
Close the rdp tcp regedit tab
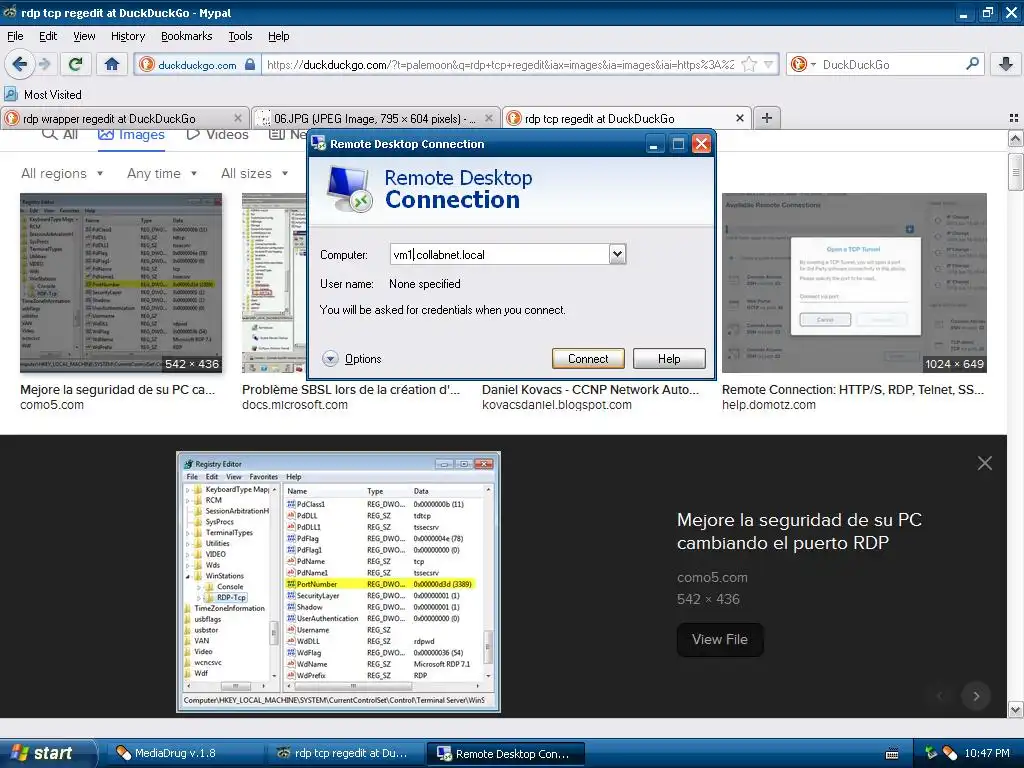point(739,118)
